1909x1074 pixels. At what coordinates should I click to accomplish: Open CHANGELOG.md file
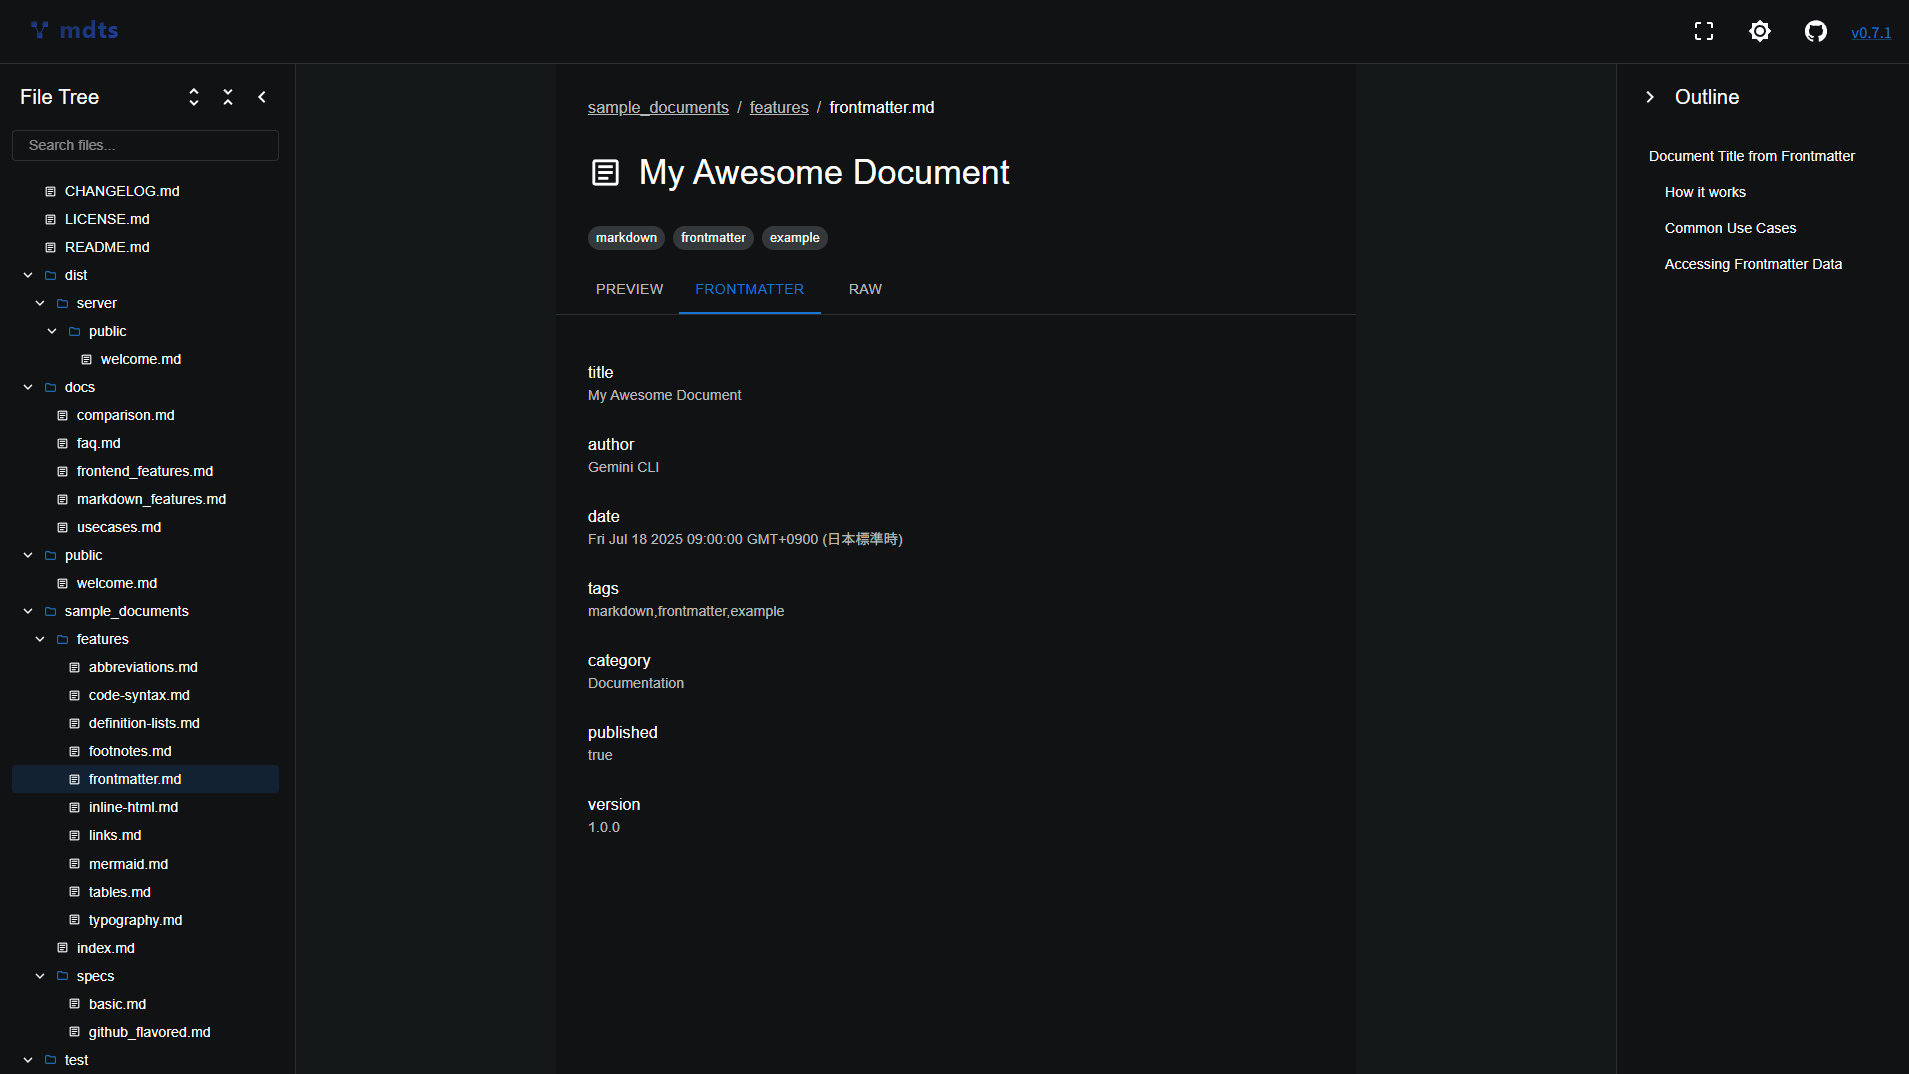[122, 191]
